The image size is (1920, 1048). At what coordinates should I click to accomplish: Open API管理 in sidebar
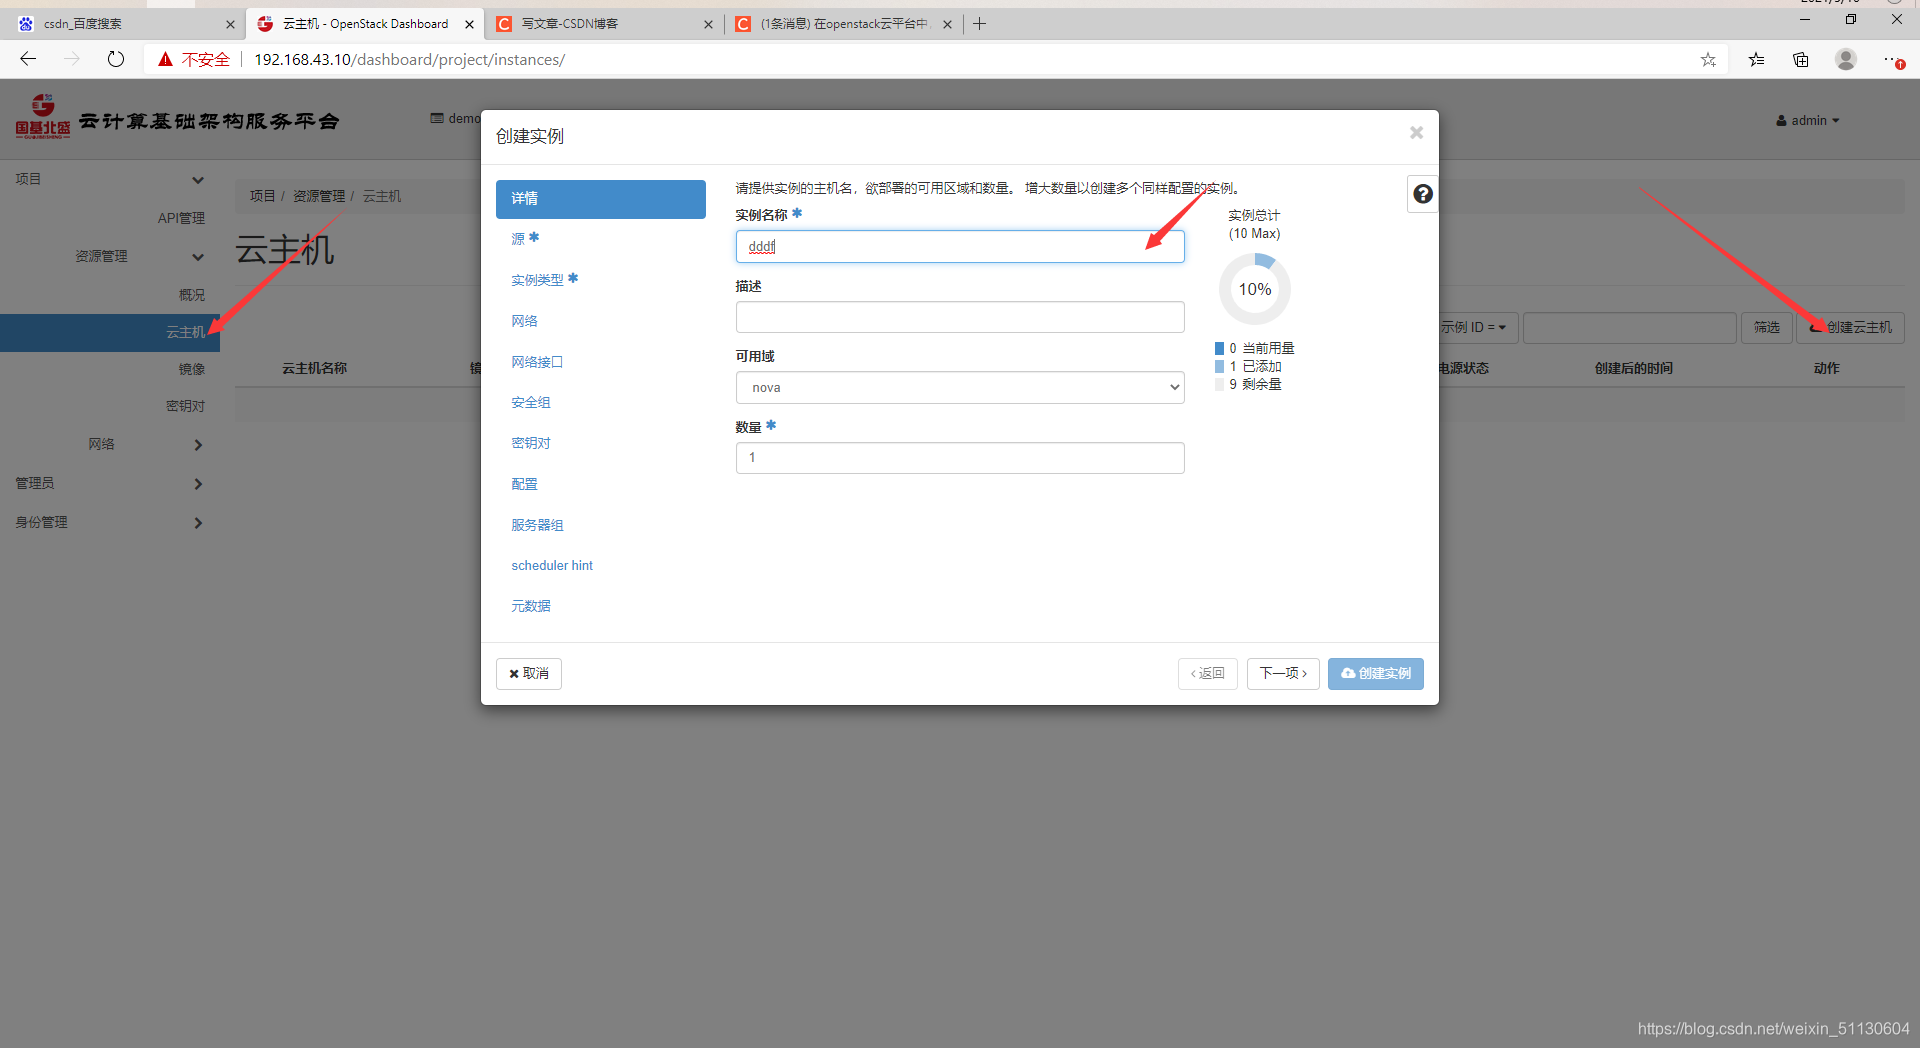tap(181, 218)
